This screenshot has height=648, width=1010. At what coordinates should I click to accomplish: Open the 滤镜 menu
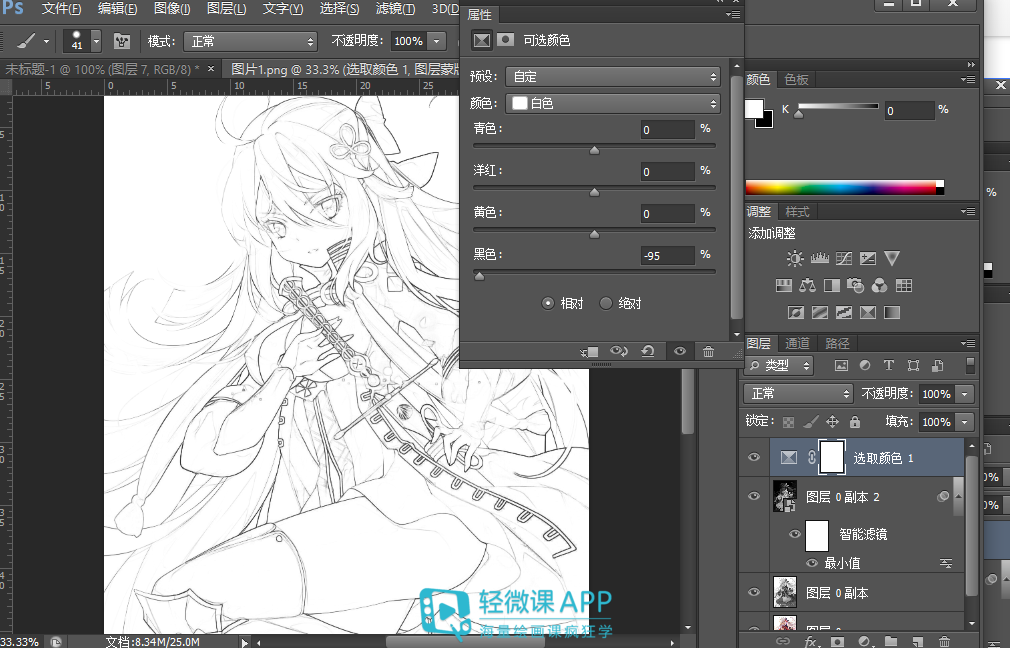(395, 9)
